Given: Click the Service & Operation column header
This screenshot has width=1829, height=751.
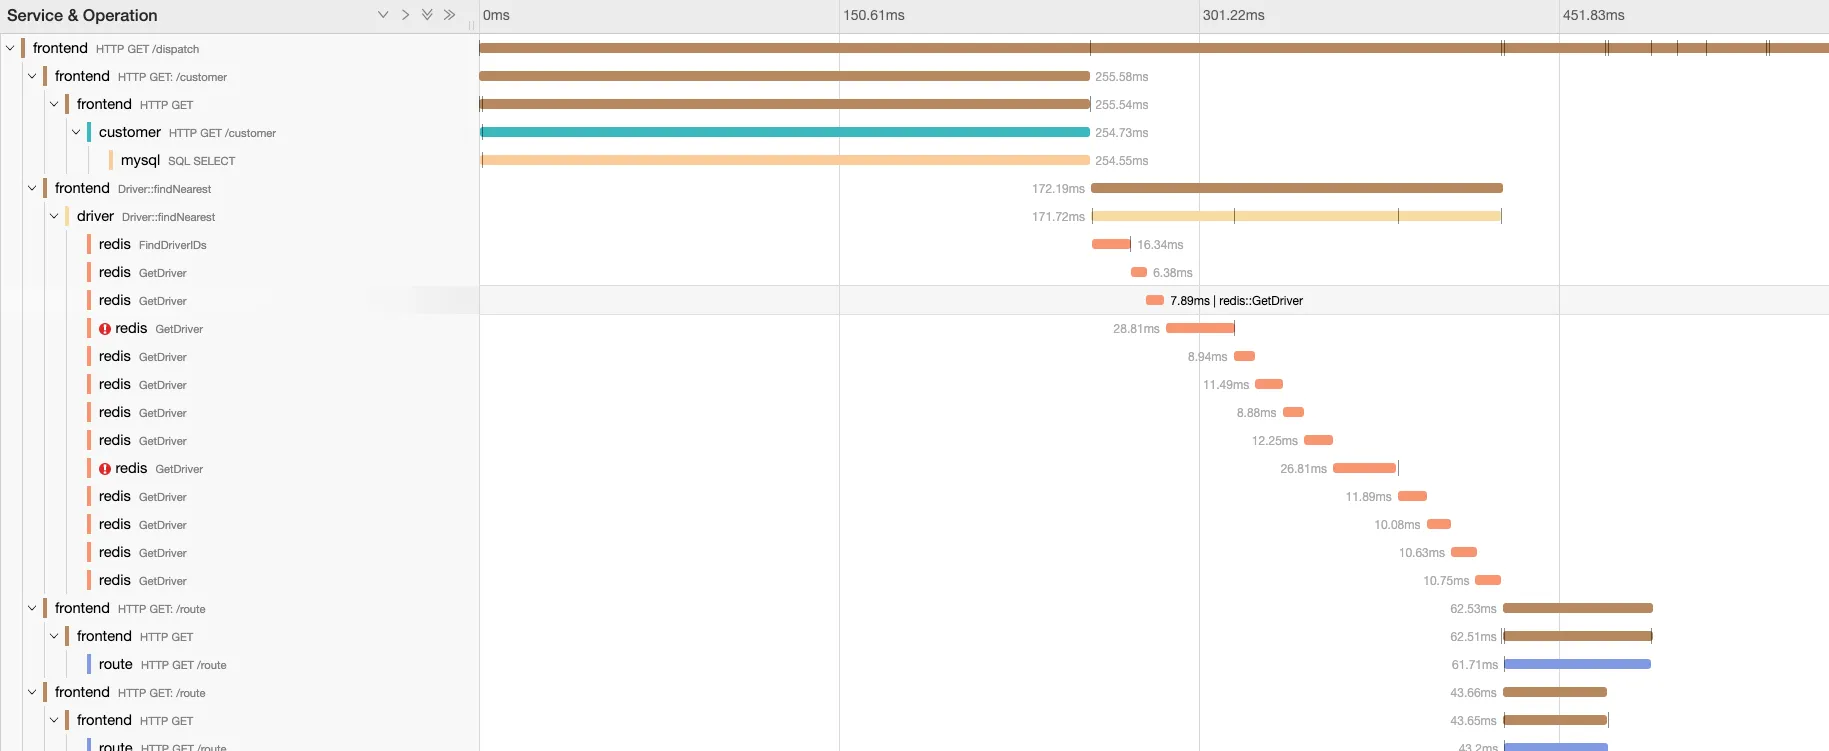Looking at the screenshot, I should click(x=82, y=15).
